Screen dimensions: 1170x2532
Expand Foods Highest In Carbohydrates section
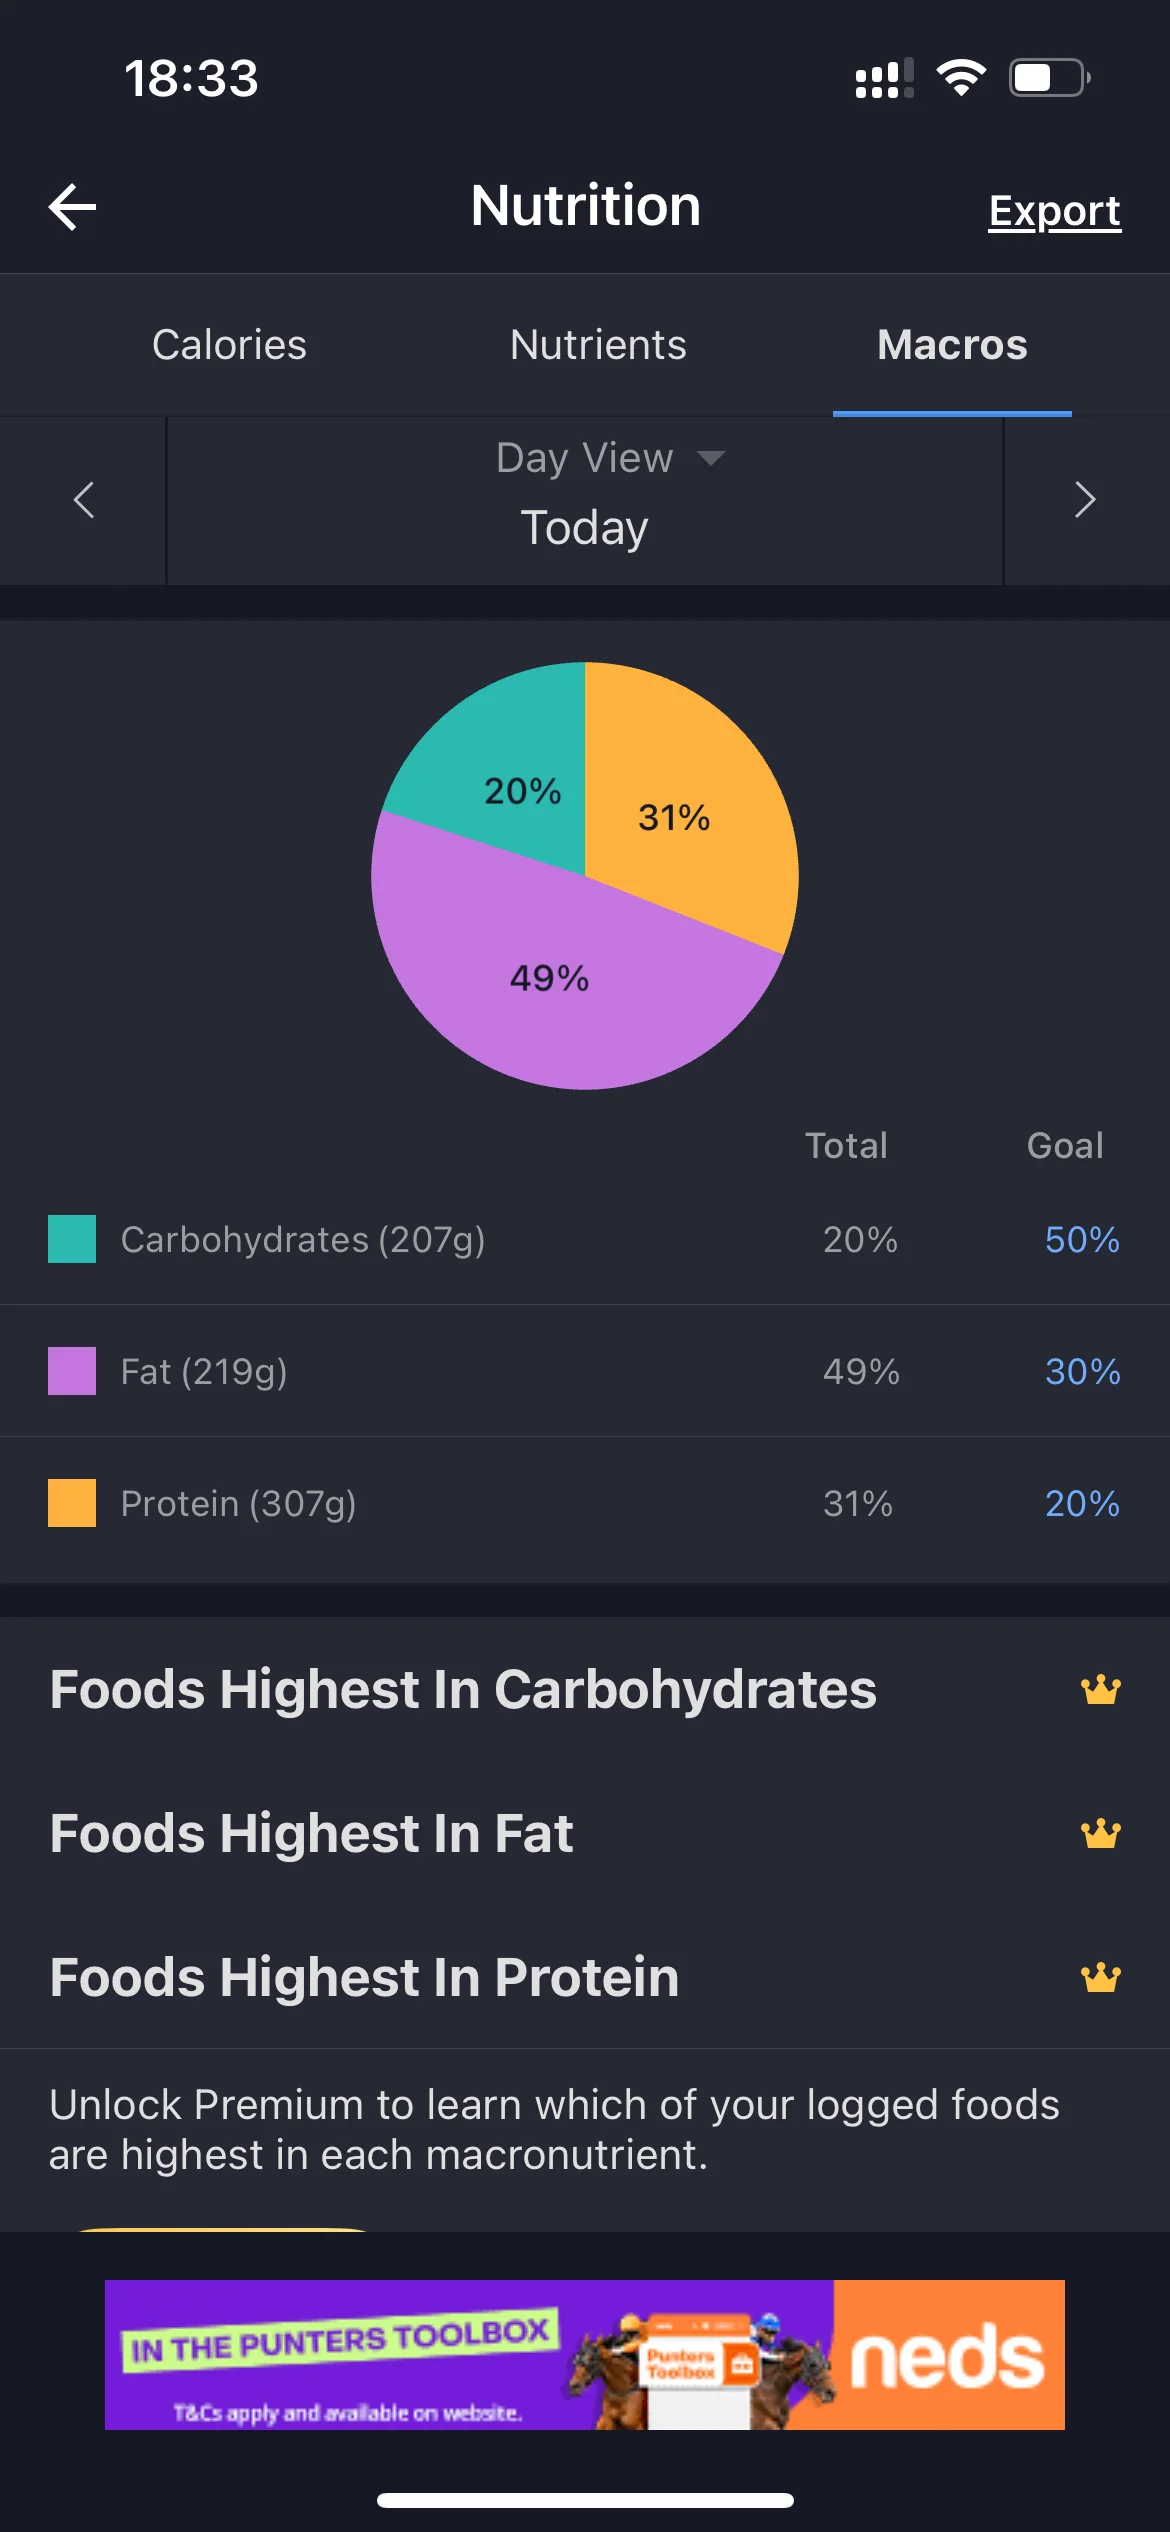click(585, 1690)
